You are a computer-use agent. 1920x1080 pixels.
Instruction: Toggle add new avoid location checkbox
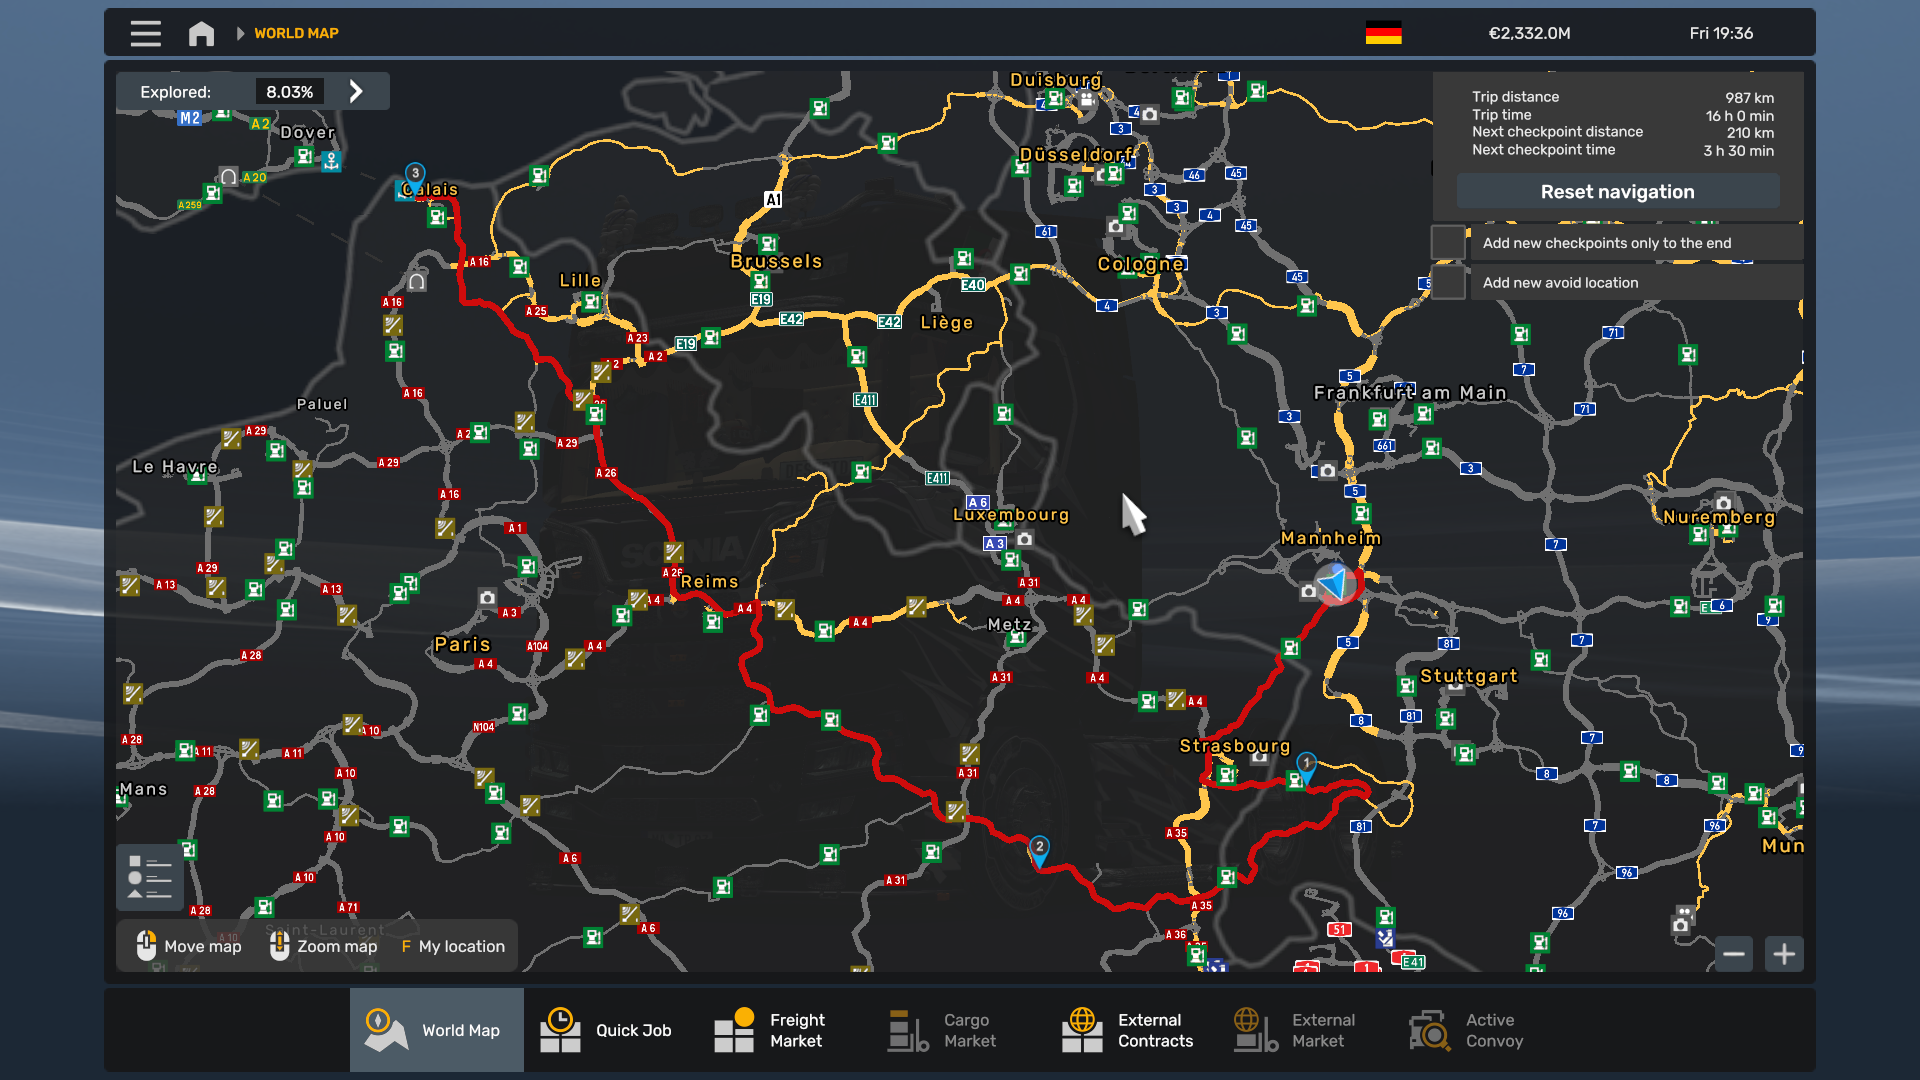1448,283
